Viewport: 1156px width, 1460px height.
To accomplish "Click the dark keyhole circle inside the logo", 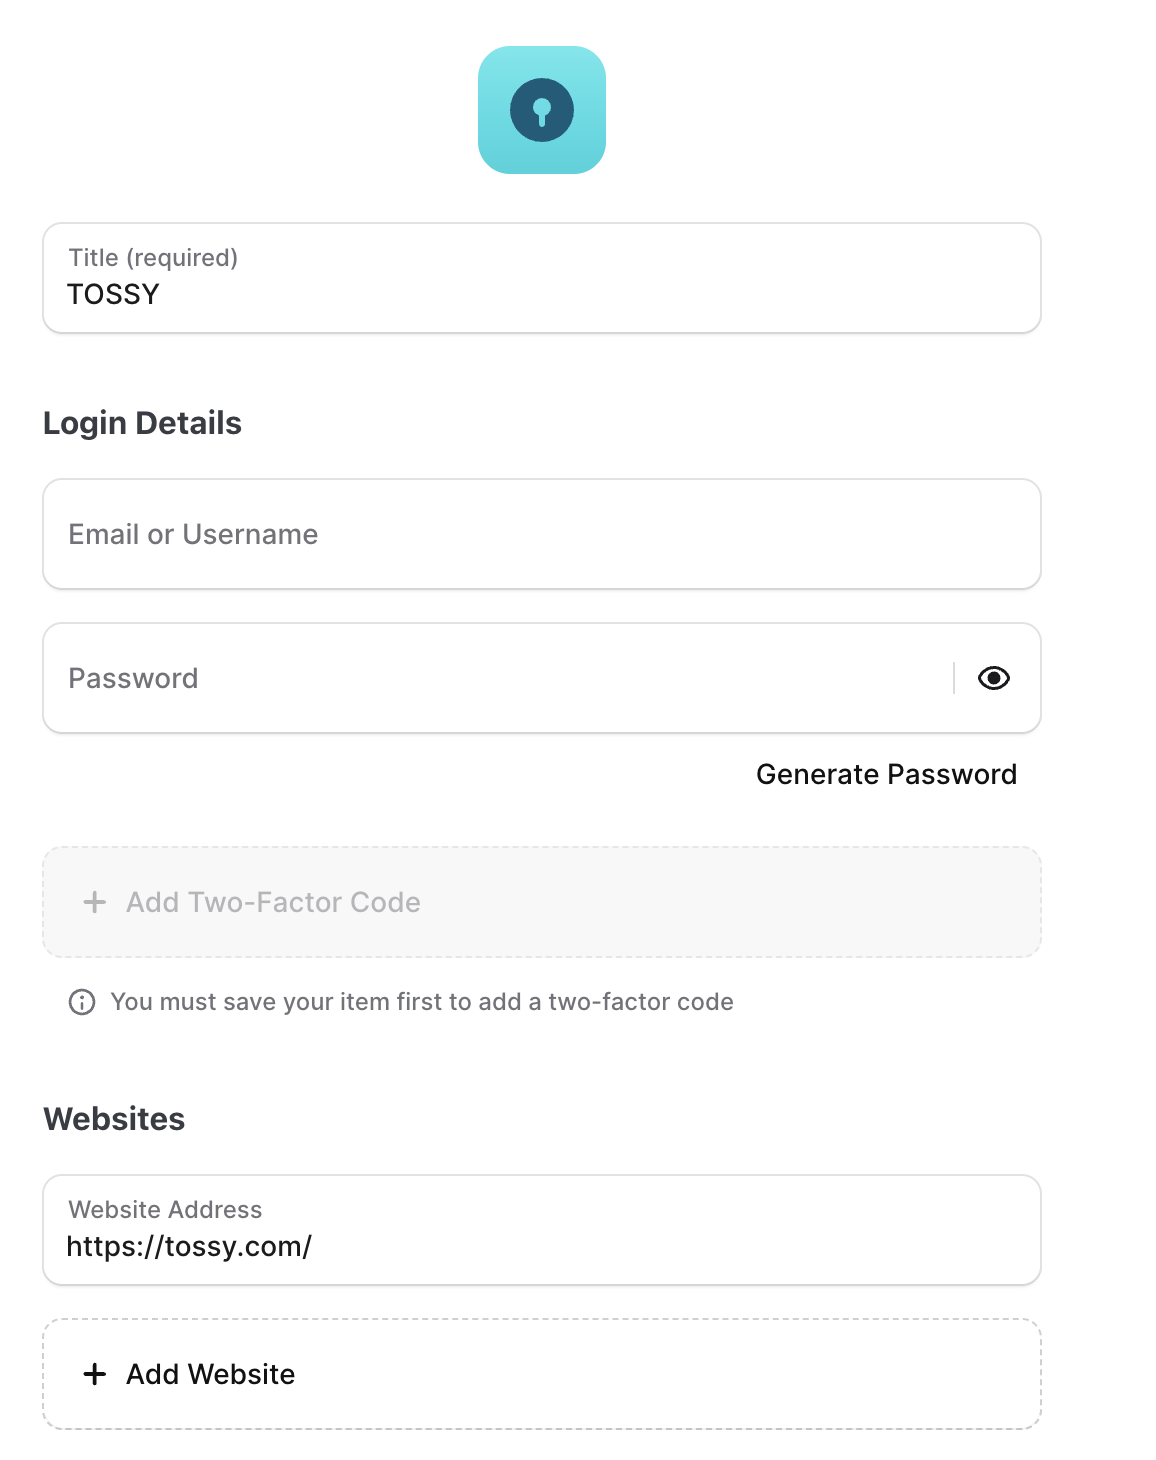I will (542, 110).
